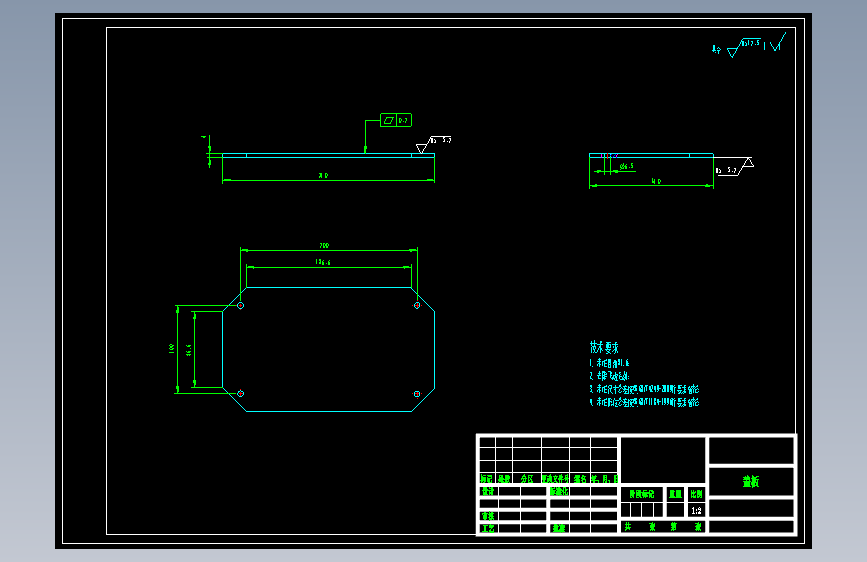867x562 pixels.
Task: Select the top-left red mounting hole
Action: coord(241,305)
